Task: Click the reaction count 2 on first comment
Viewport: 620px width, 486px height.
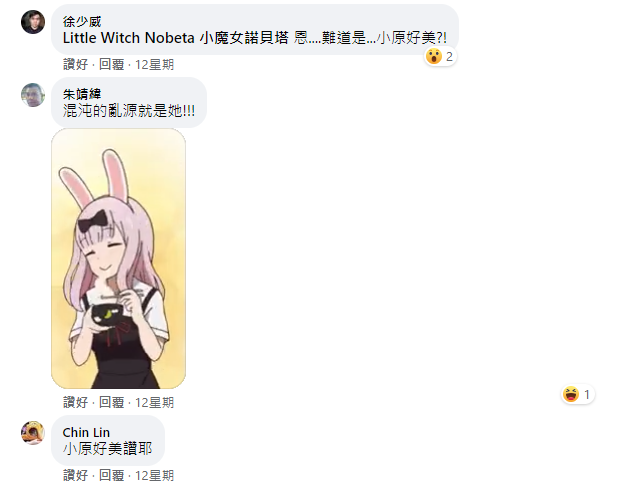Action: click(449, 57)
